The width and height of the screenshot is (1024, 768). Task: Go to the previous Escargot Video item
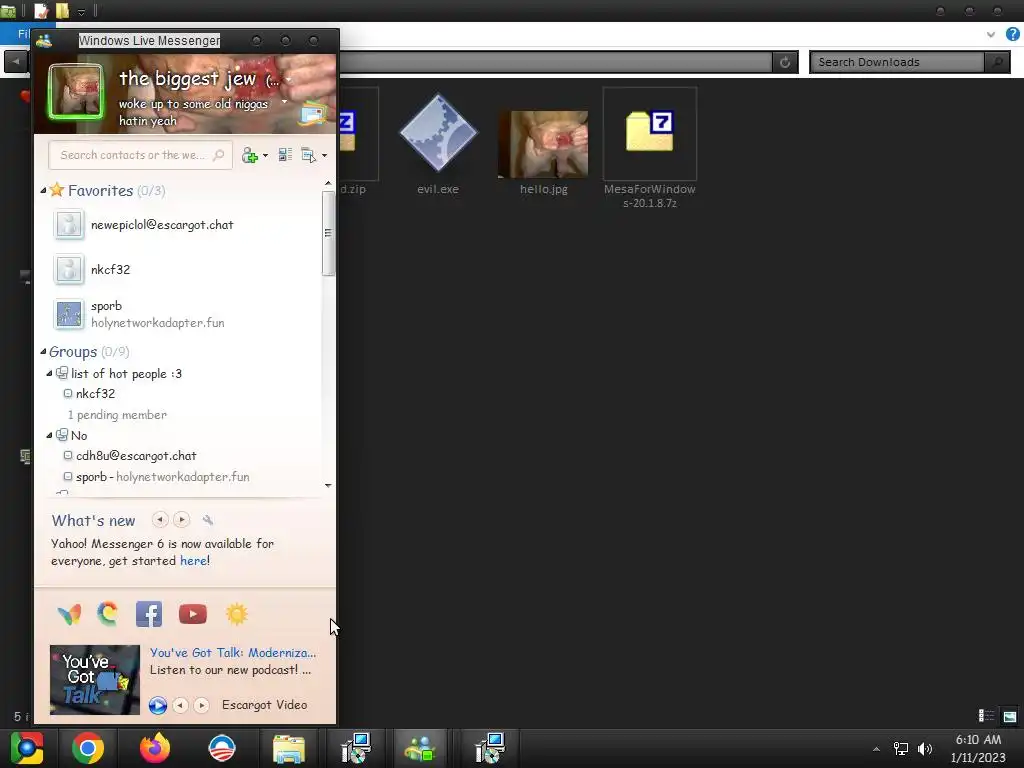click(181, 705)
